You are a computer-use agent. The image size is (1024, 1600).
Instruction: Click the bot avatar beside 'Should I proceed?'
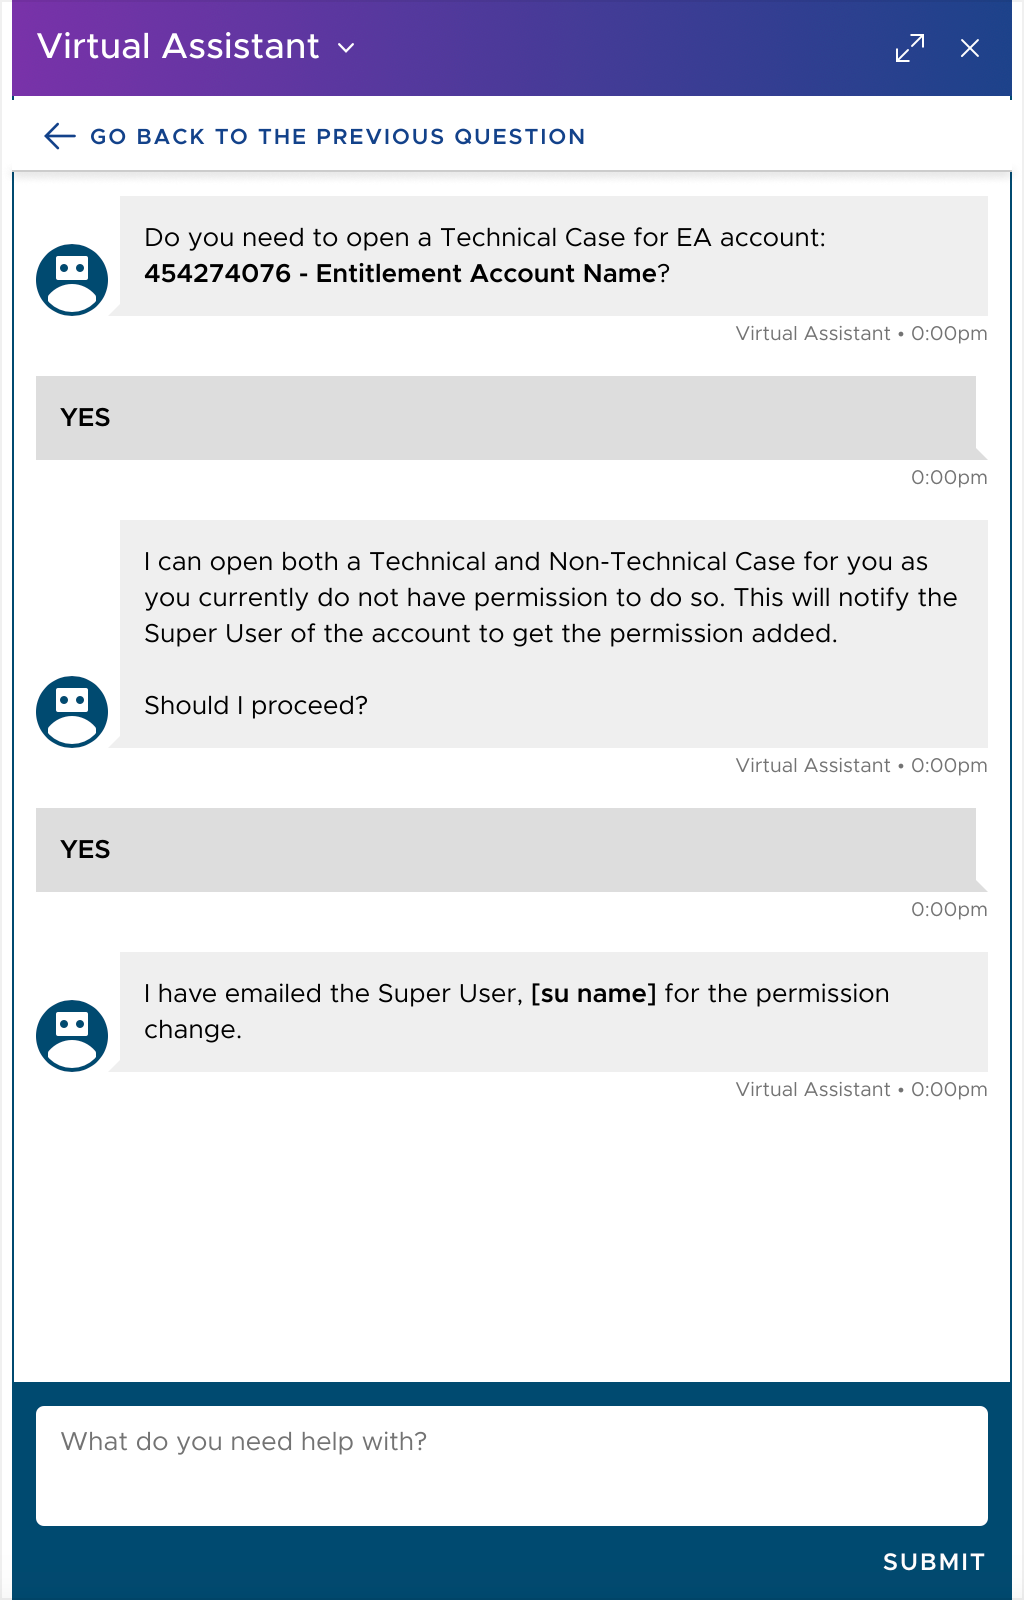pos(72,712)
